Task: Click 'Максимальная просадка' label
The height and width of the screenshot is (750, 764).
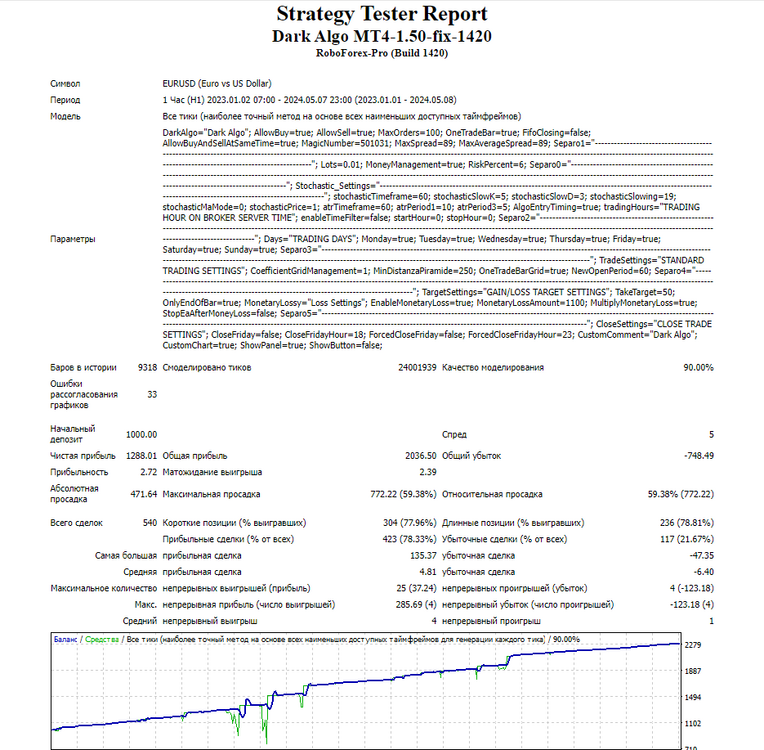Action: click(211, 494)
